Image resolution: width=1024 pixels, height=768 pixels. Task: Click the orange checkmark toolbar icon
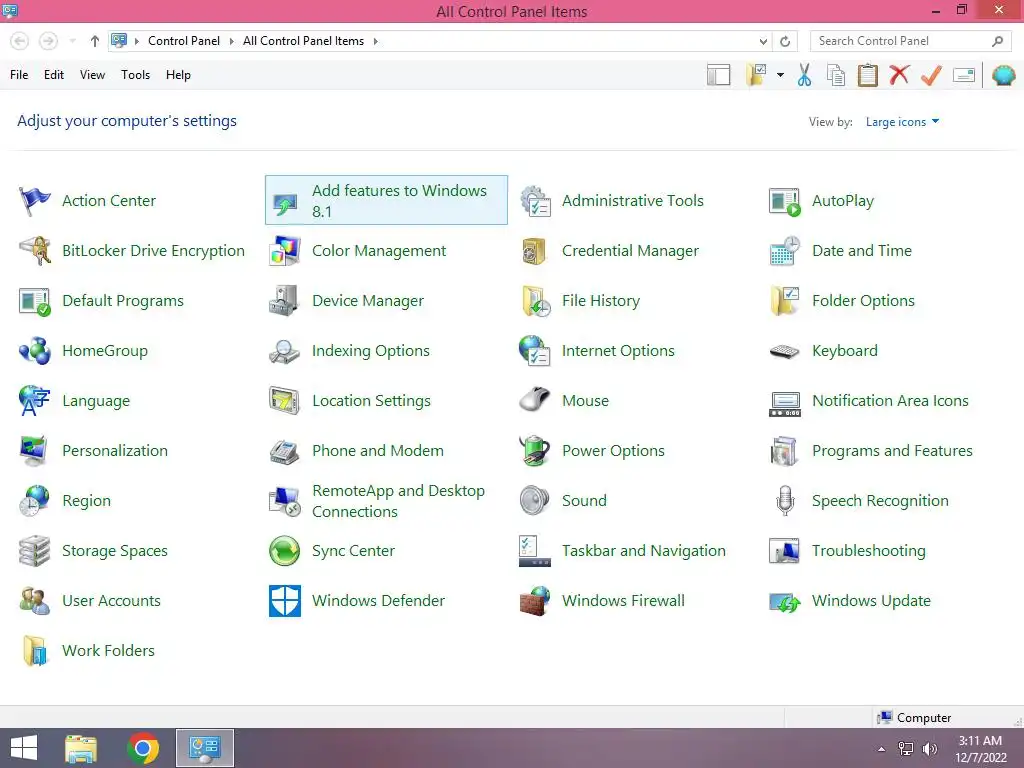[931, 75]
